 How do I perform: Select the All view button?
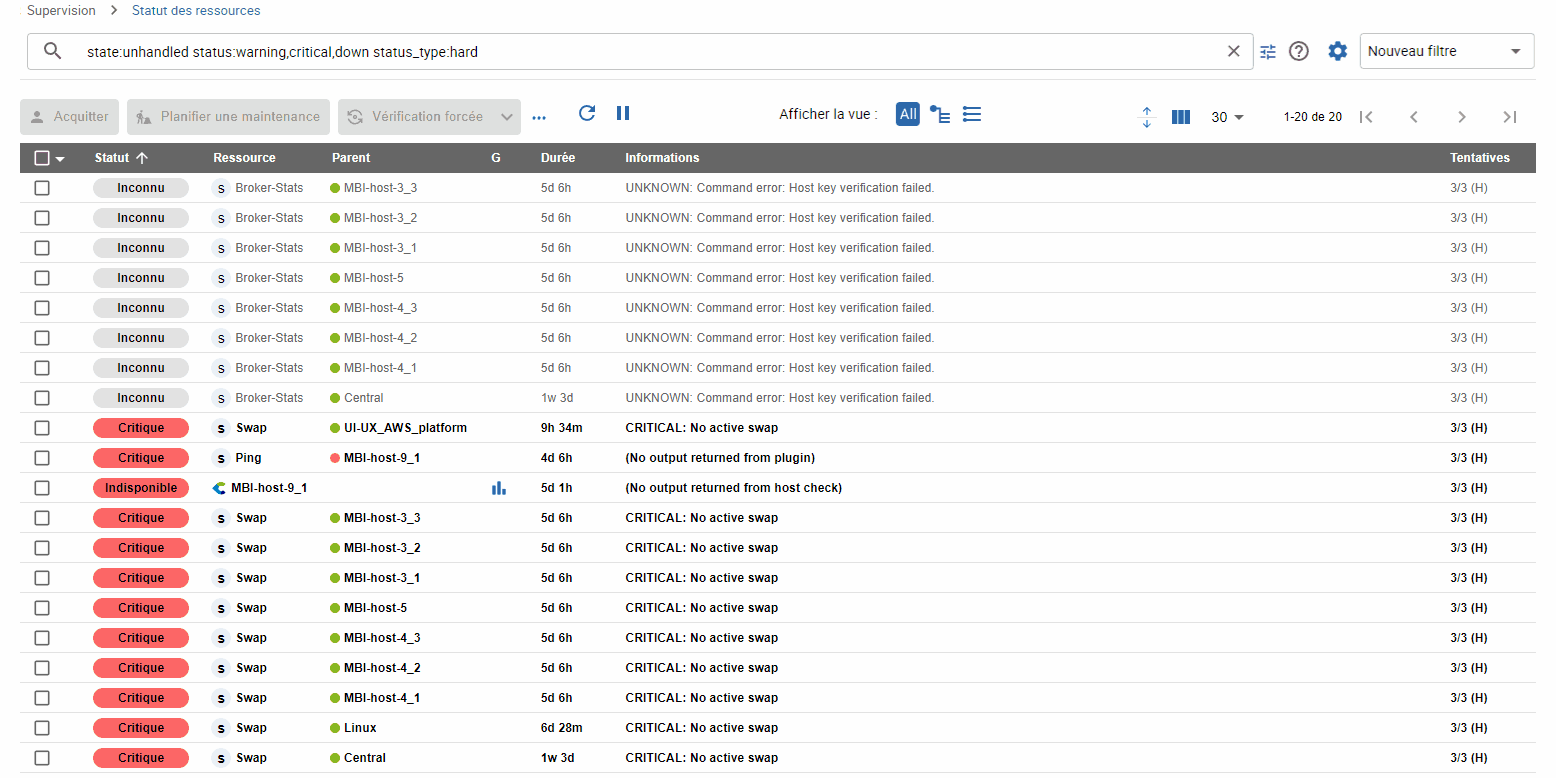pos(908,114)
